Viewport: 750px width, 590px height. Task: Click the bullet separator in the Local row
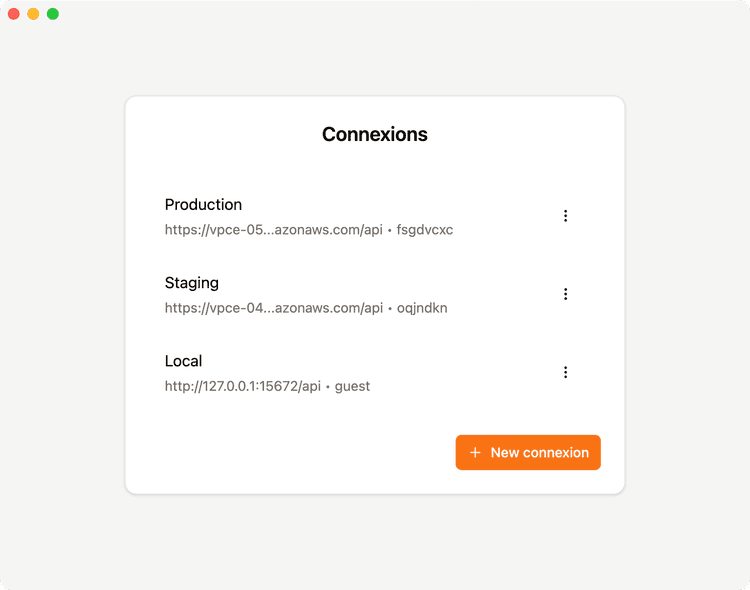(x=328, y=387)
